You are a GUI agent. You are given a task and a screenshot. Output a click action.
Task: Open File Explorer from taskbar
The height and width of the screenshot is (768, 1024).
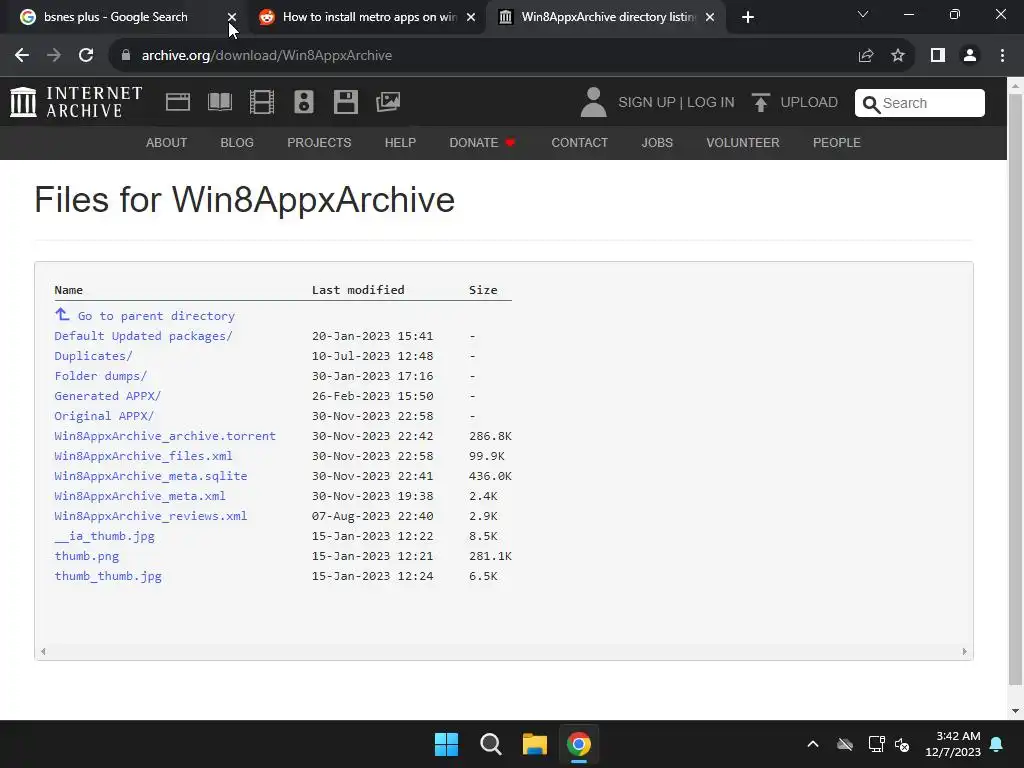point(534,744)
